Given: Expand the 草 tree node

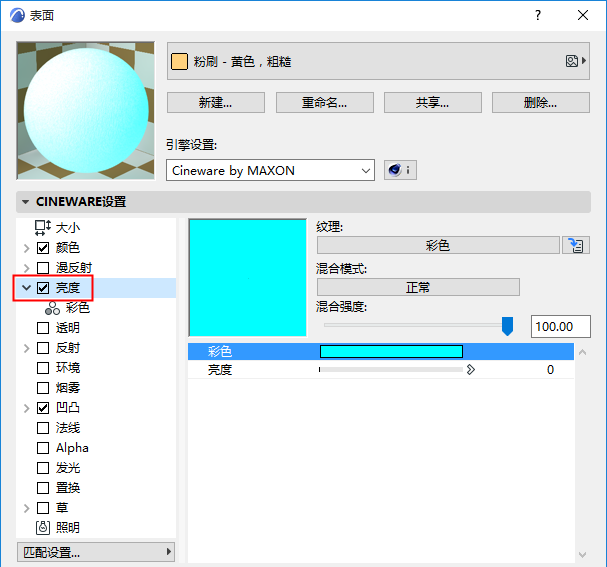Looking at the screenshot, I should click(26, 508).
